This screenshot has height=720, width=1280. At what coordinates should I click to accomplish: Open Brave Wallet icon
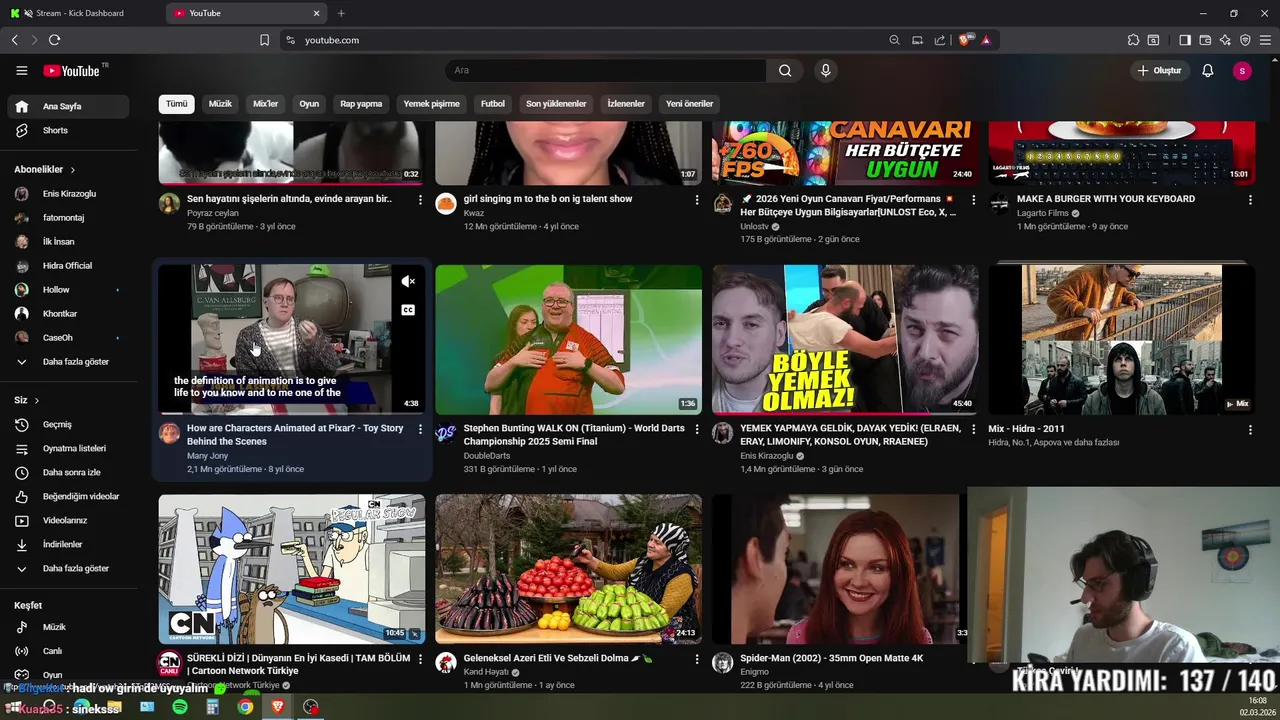(1205, 40)
